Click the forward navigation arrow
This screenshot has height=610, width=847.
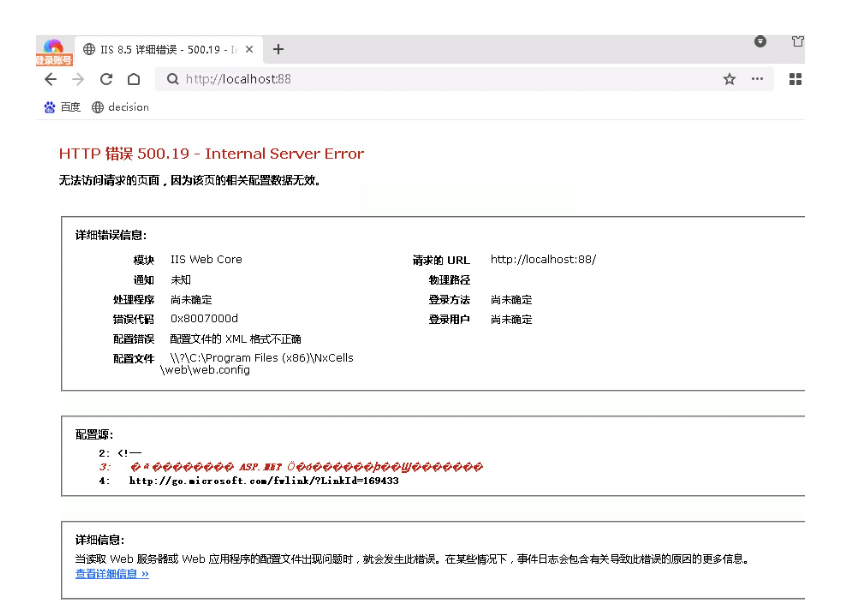click(x=79, y=80)
